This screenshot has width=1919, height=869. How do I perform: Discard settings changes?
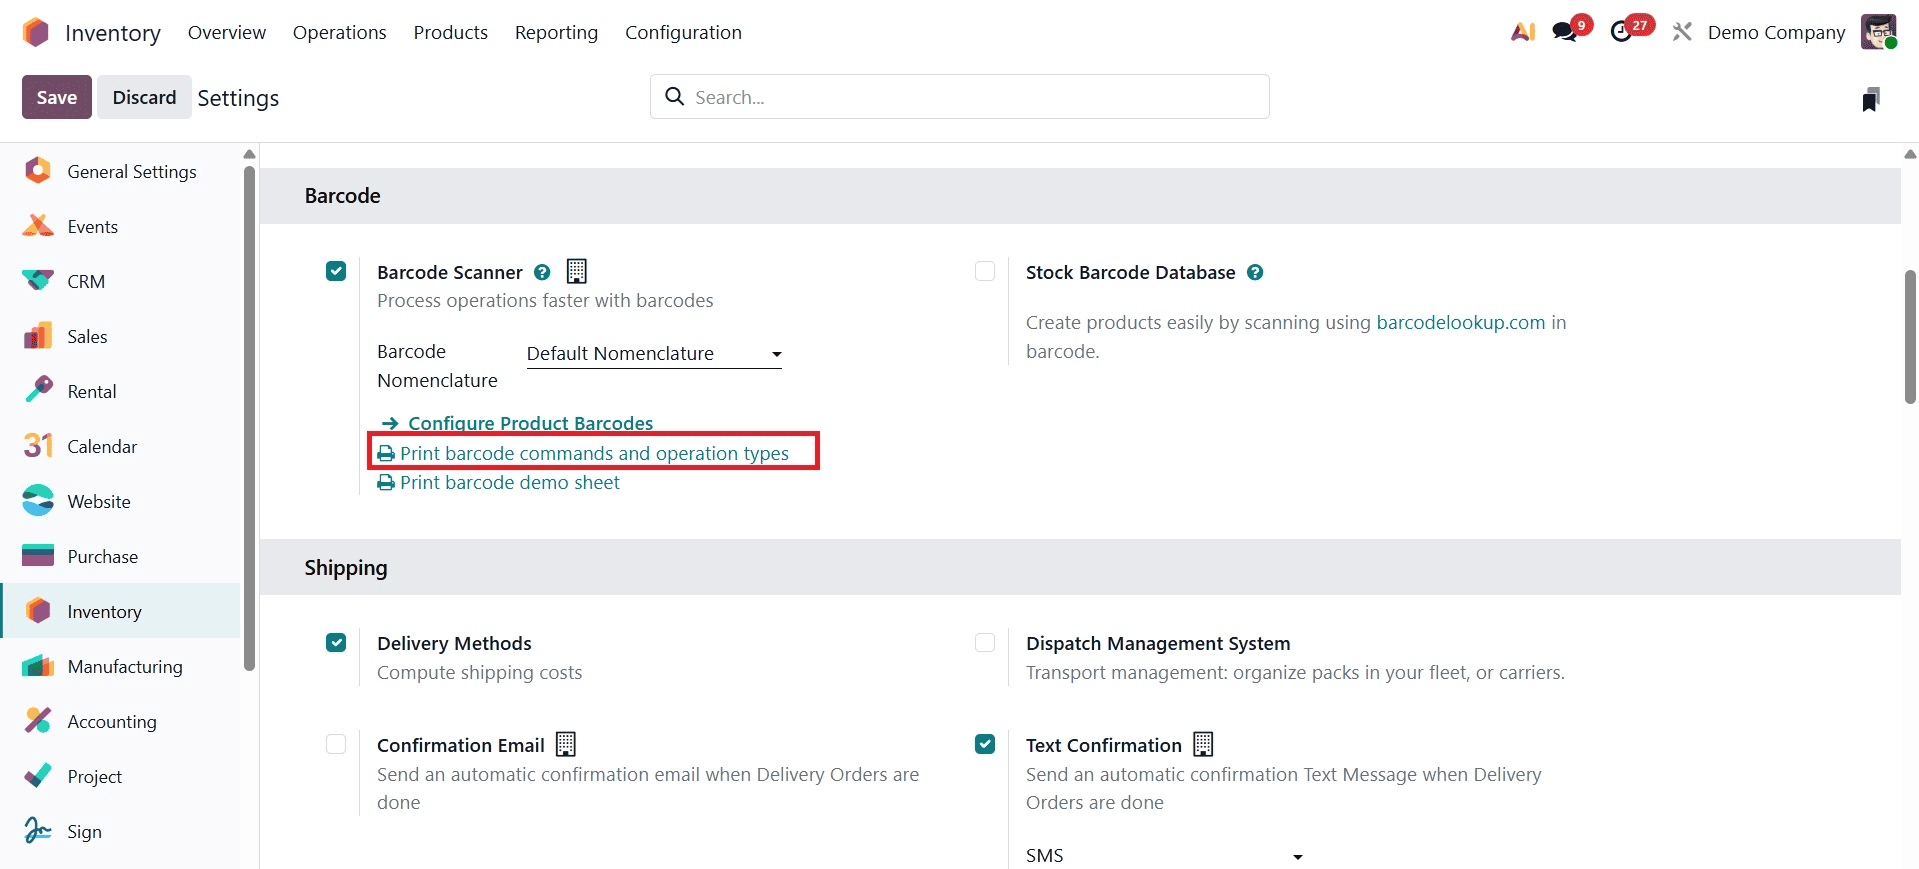144,97
